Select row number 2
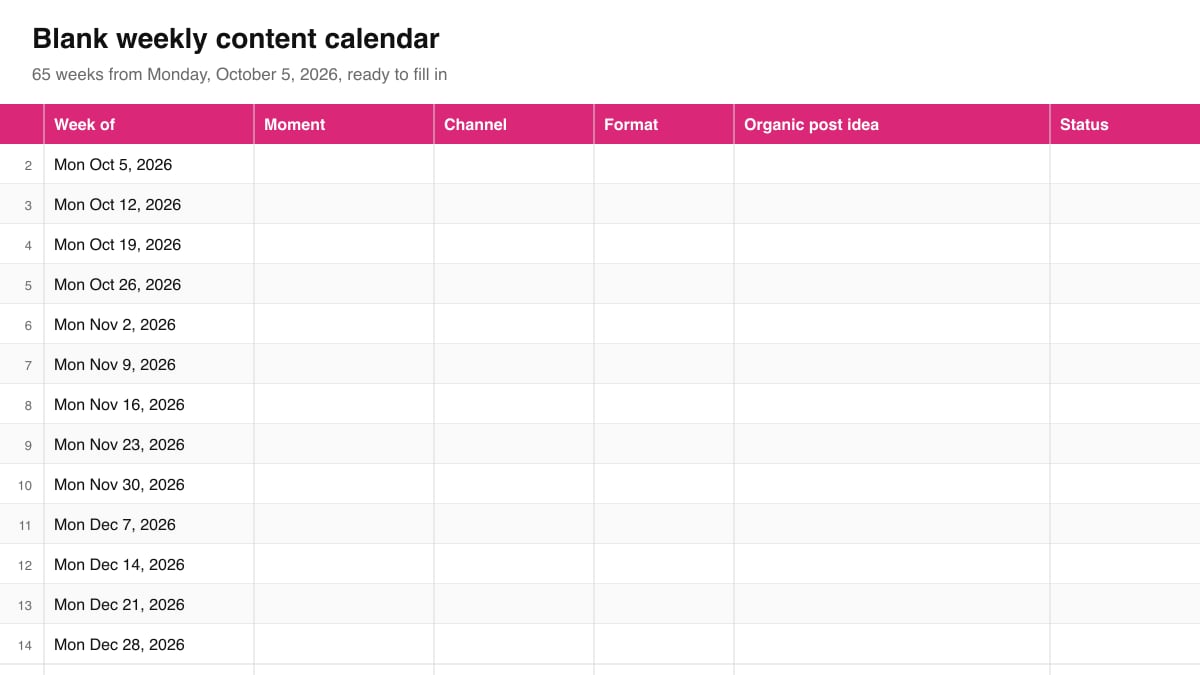This screenshot has height=675, width=1200. tap(22, 164)
